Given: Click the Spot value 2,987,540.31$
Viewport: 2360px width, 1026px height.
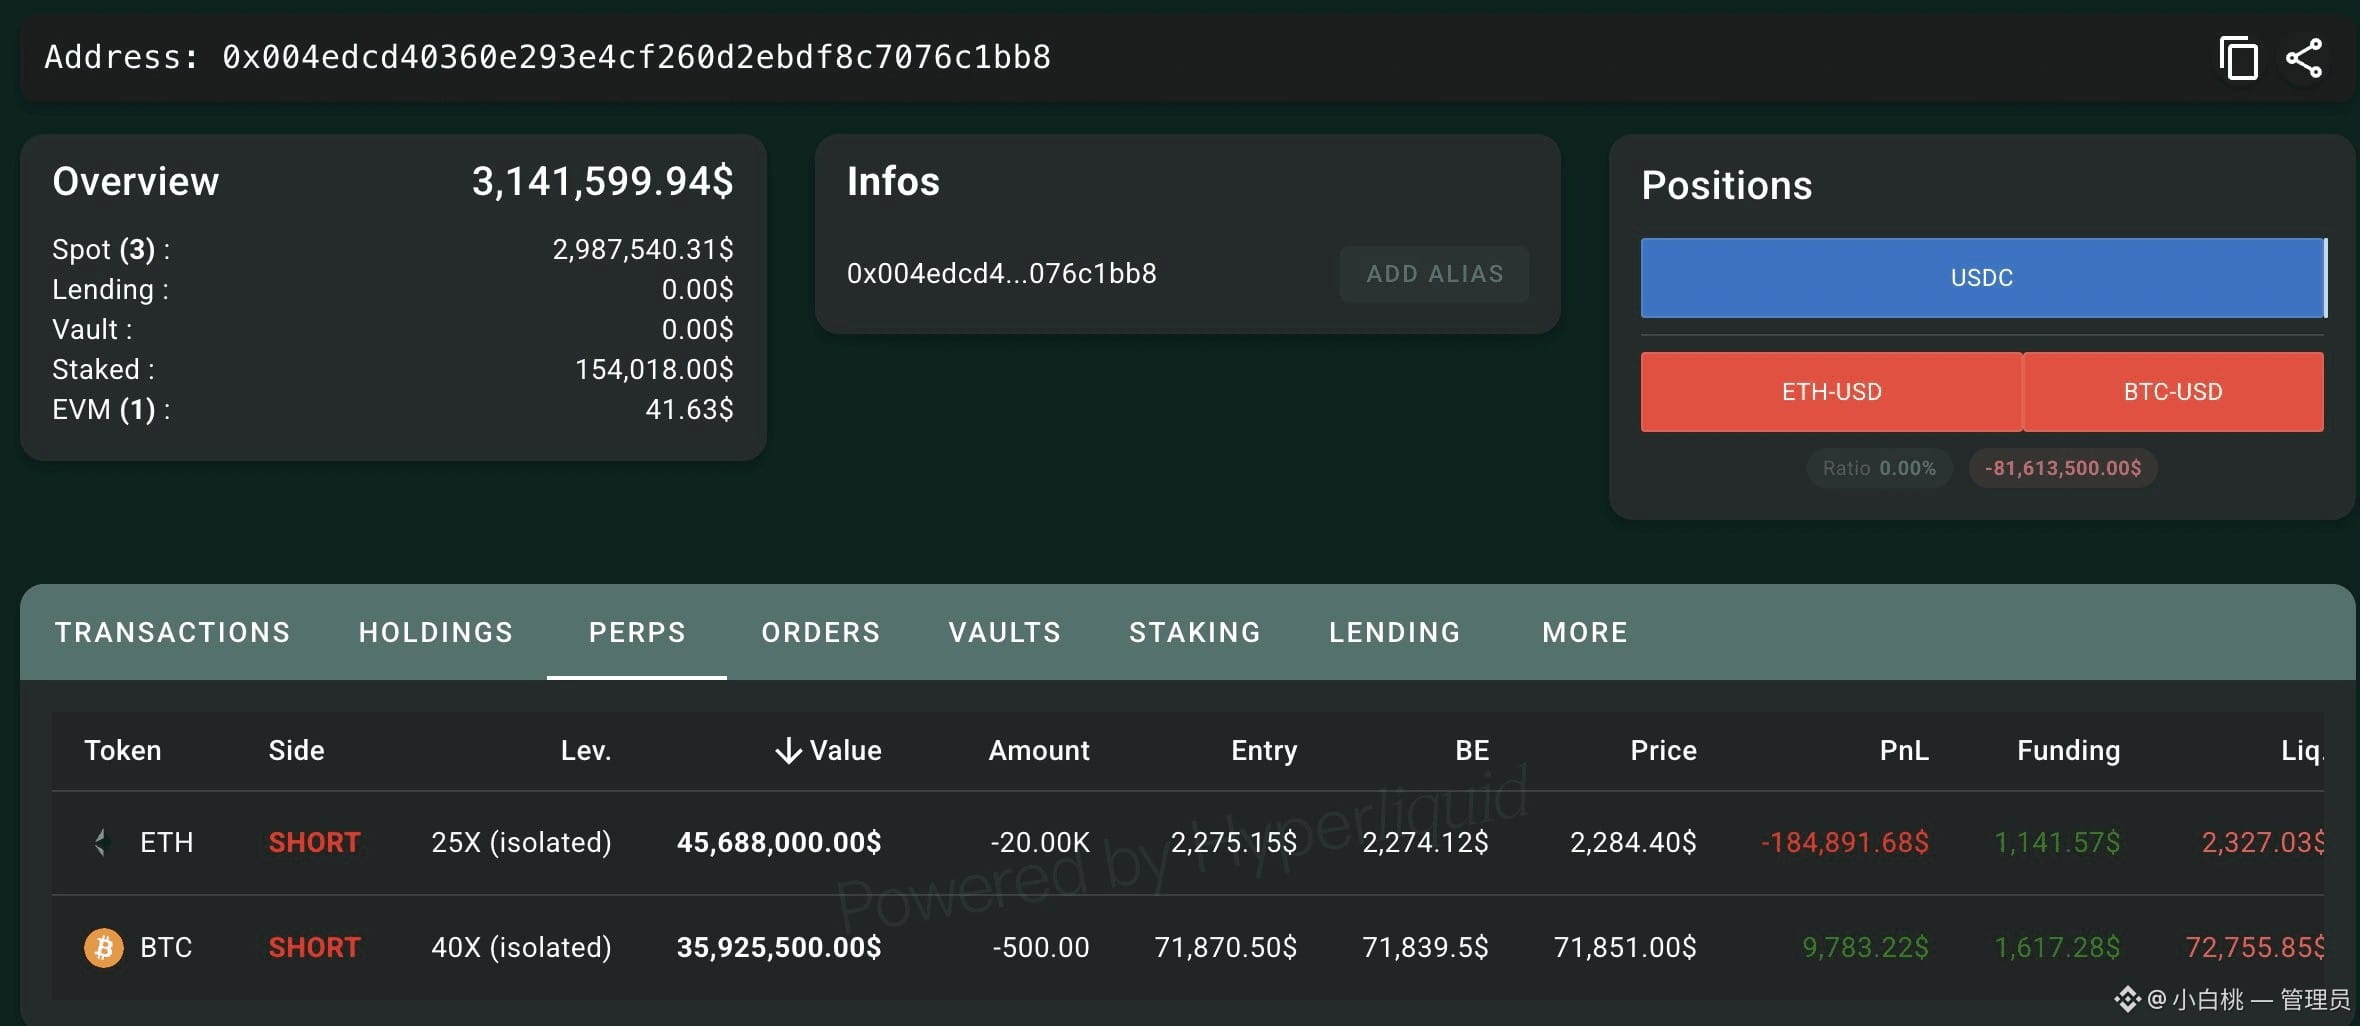Looking at the screenshot, I should (x=643, y=249).
